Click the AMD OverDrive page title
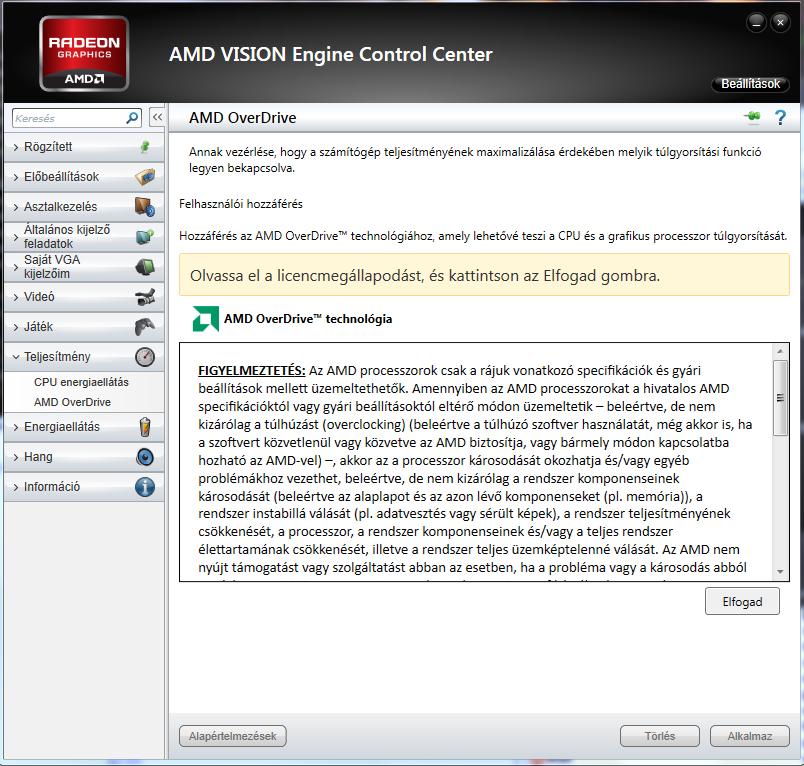Viewport: 804px width, 766px height. [243, 118]
